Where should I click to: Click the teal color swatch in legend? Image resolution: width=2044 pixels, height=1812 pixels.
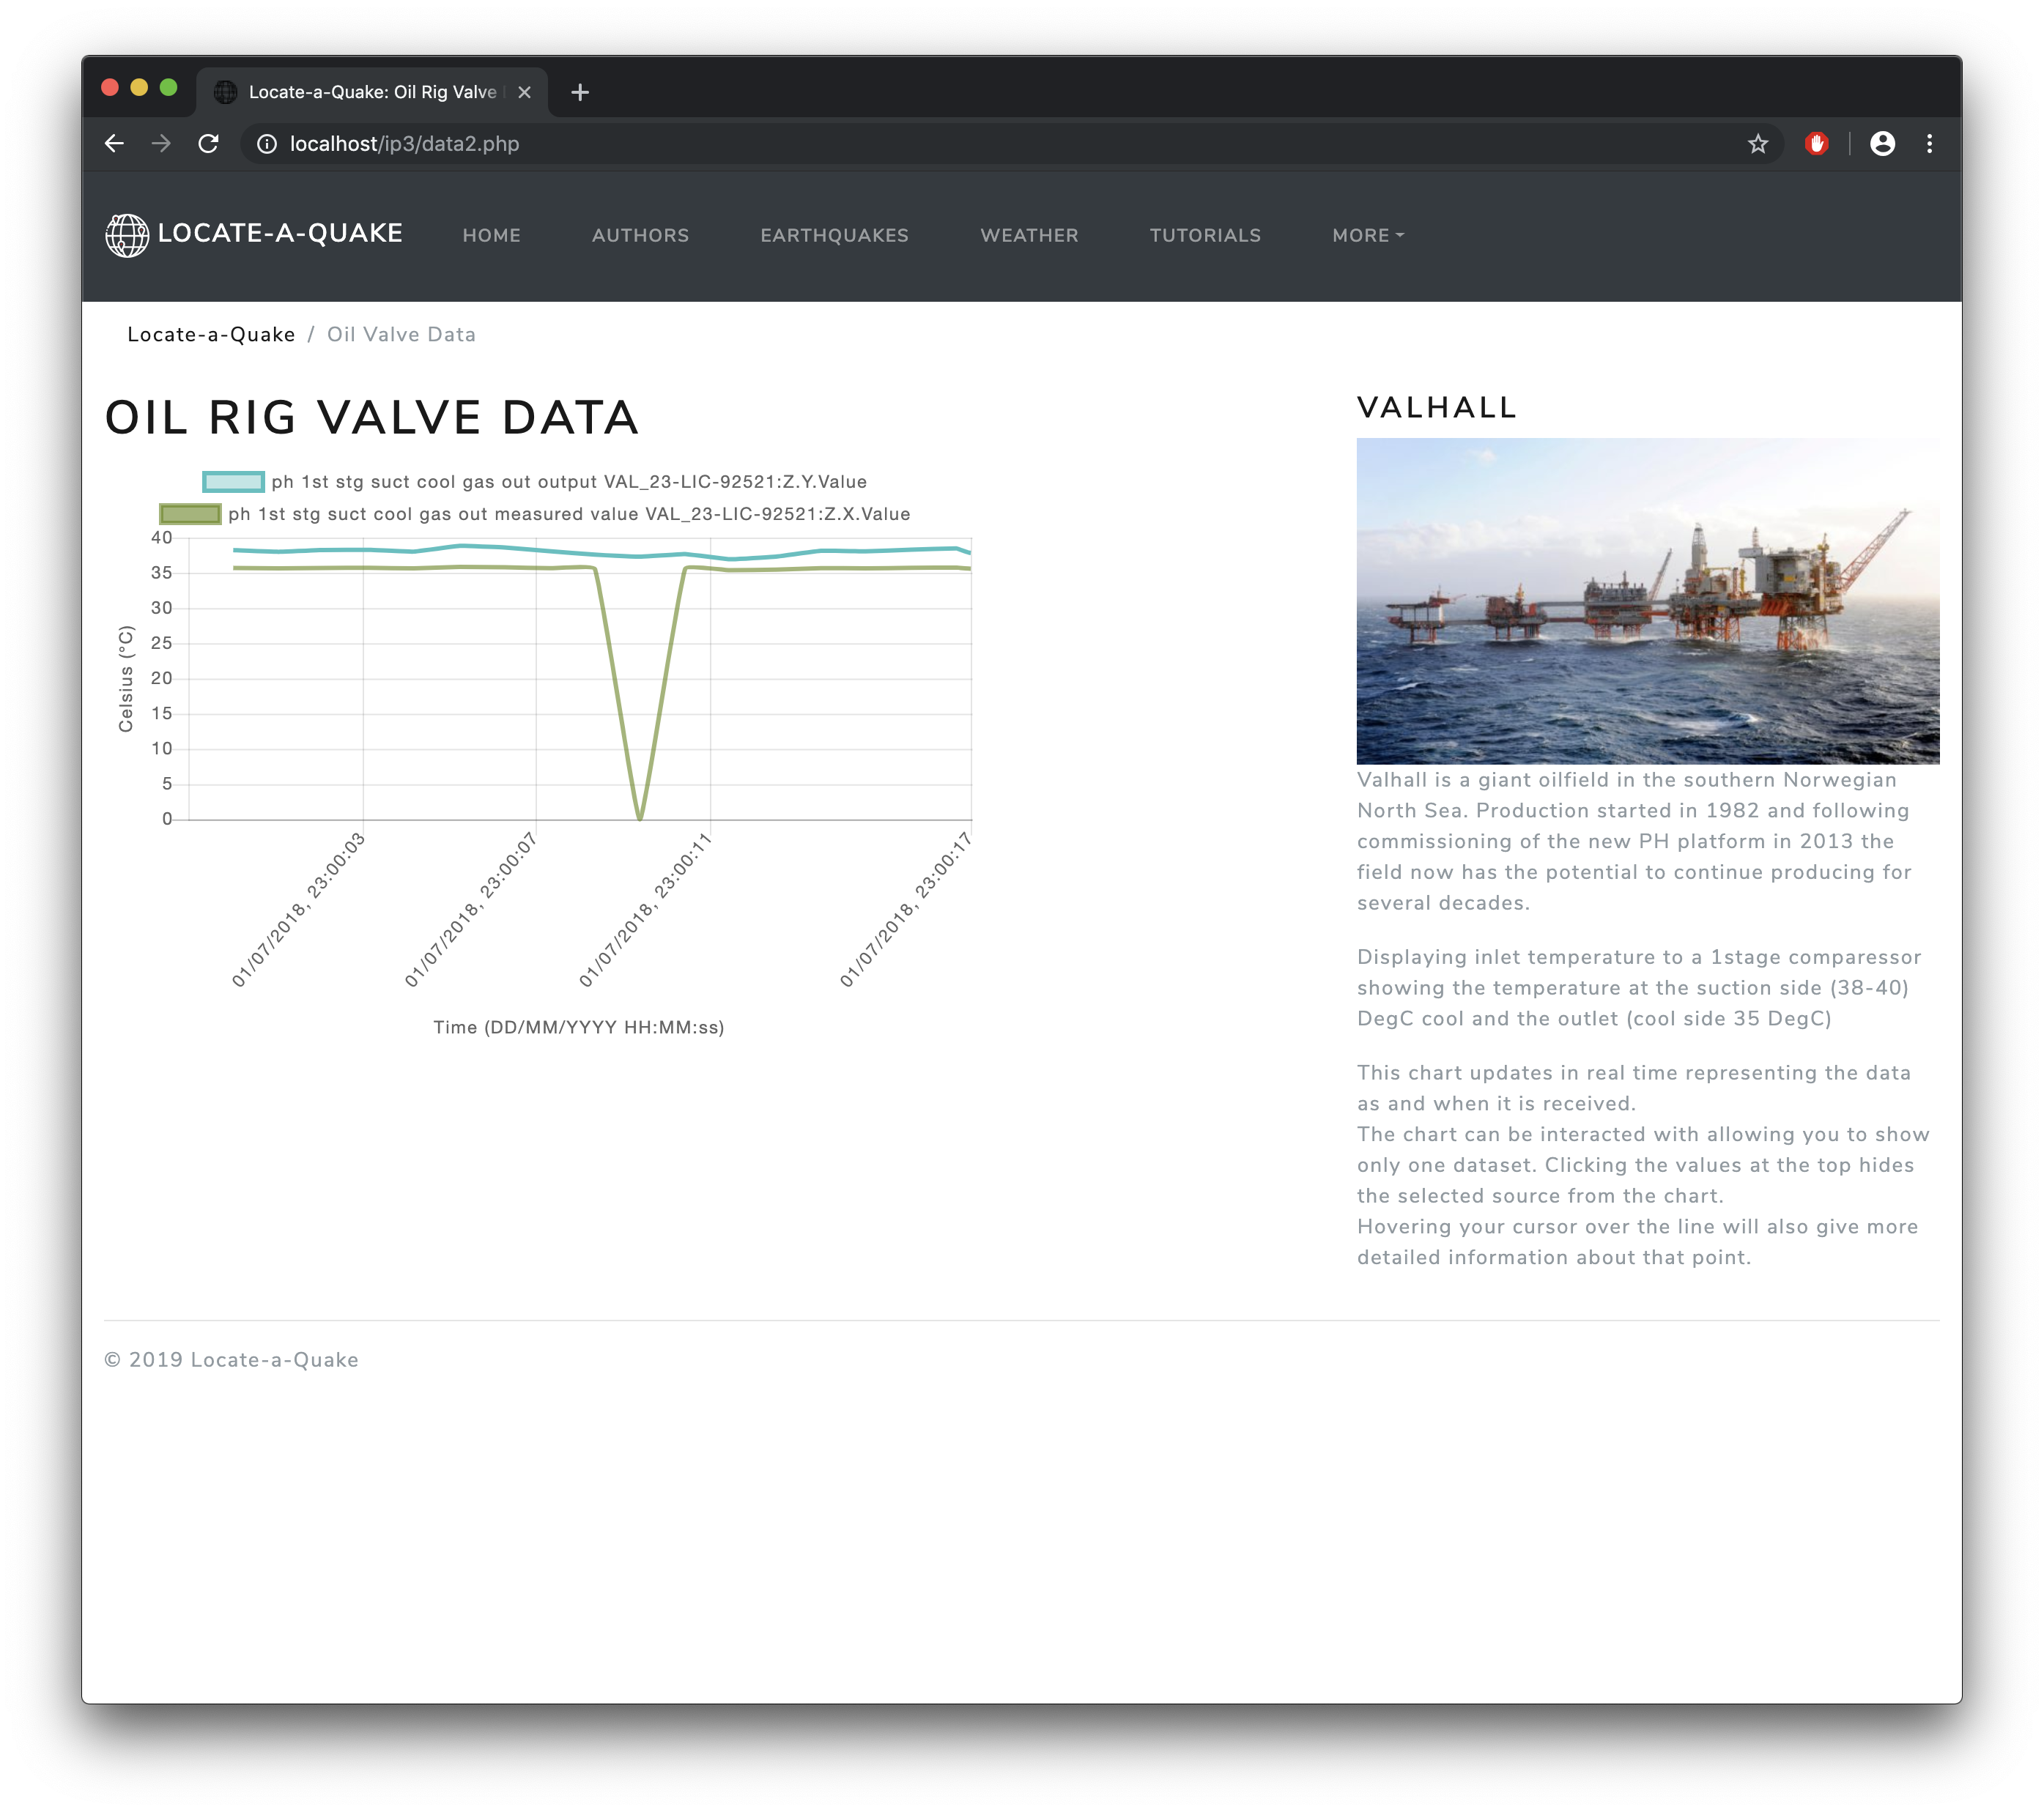[233, 482]
